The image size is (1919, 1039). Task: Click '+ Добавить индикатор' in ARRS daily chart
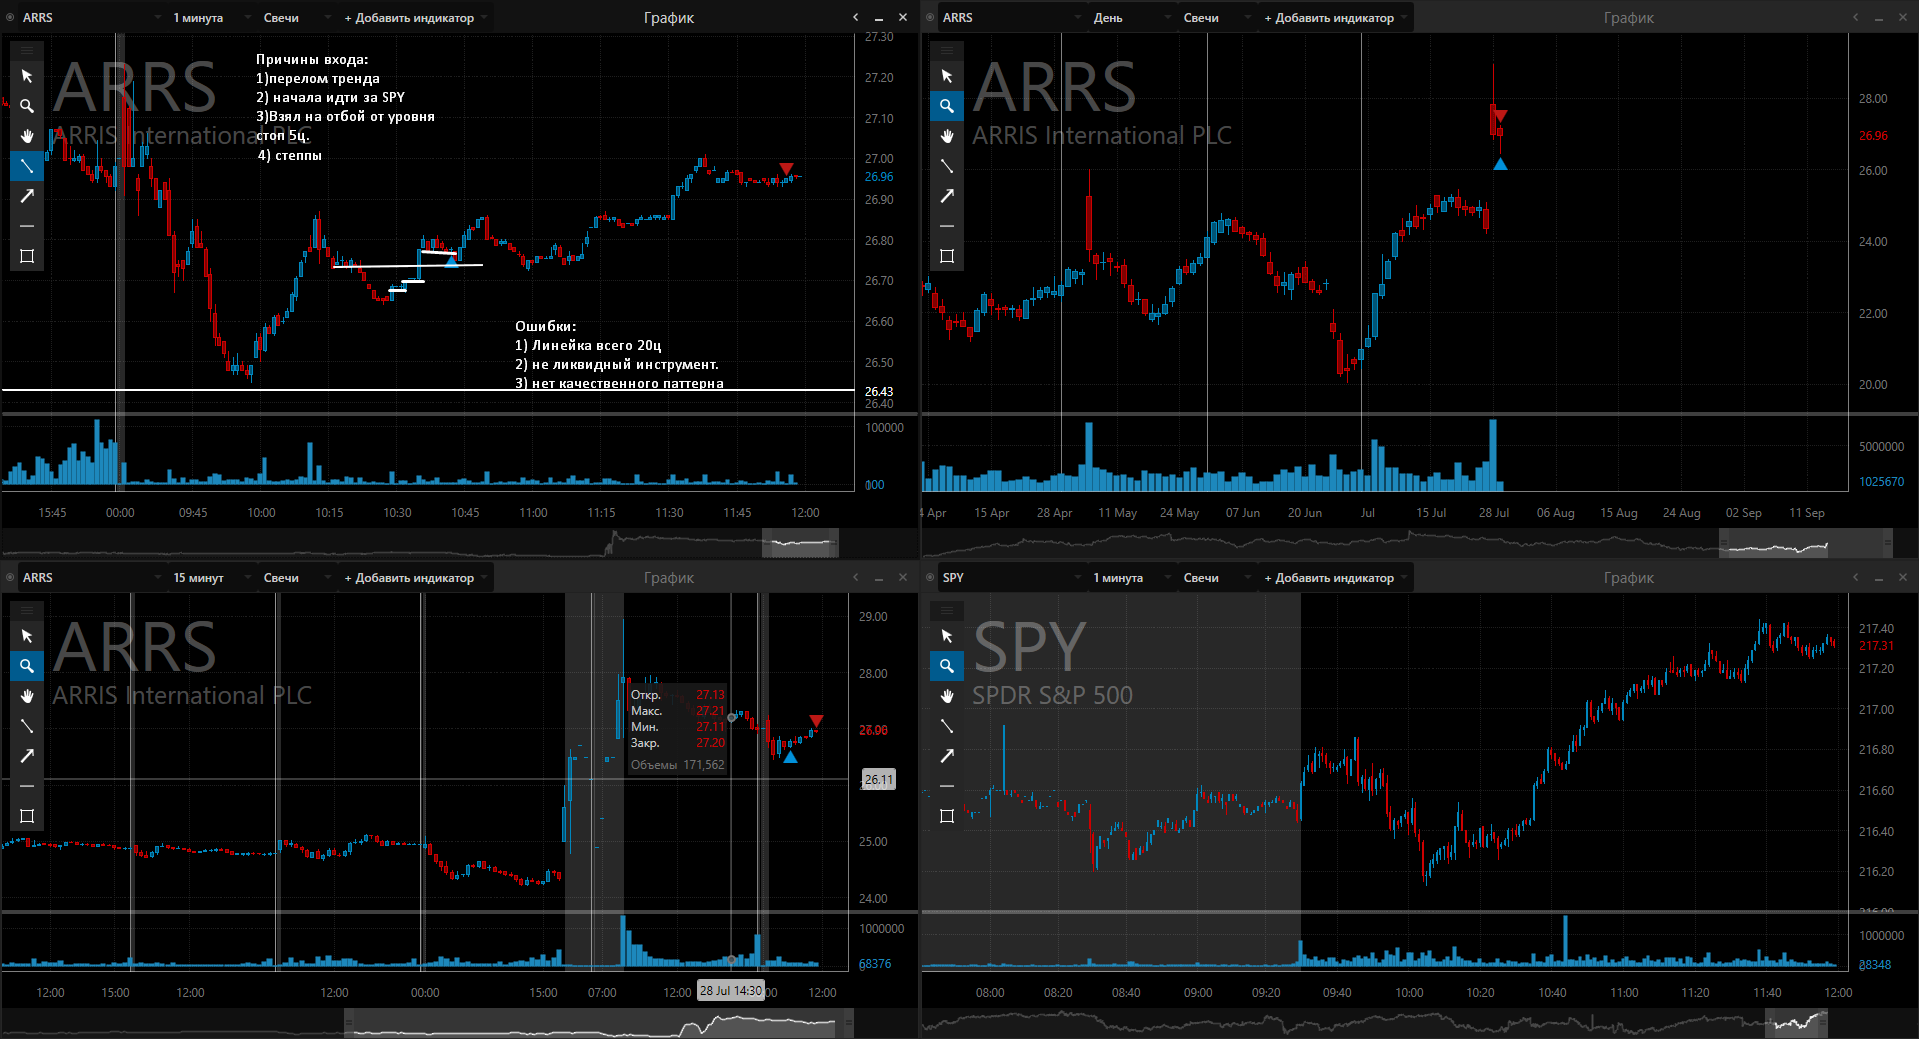tap(1336, 18)
